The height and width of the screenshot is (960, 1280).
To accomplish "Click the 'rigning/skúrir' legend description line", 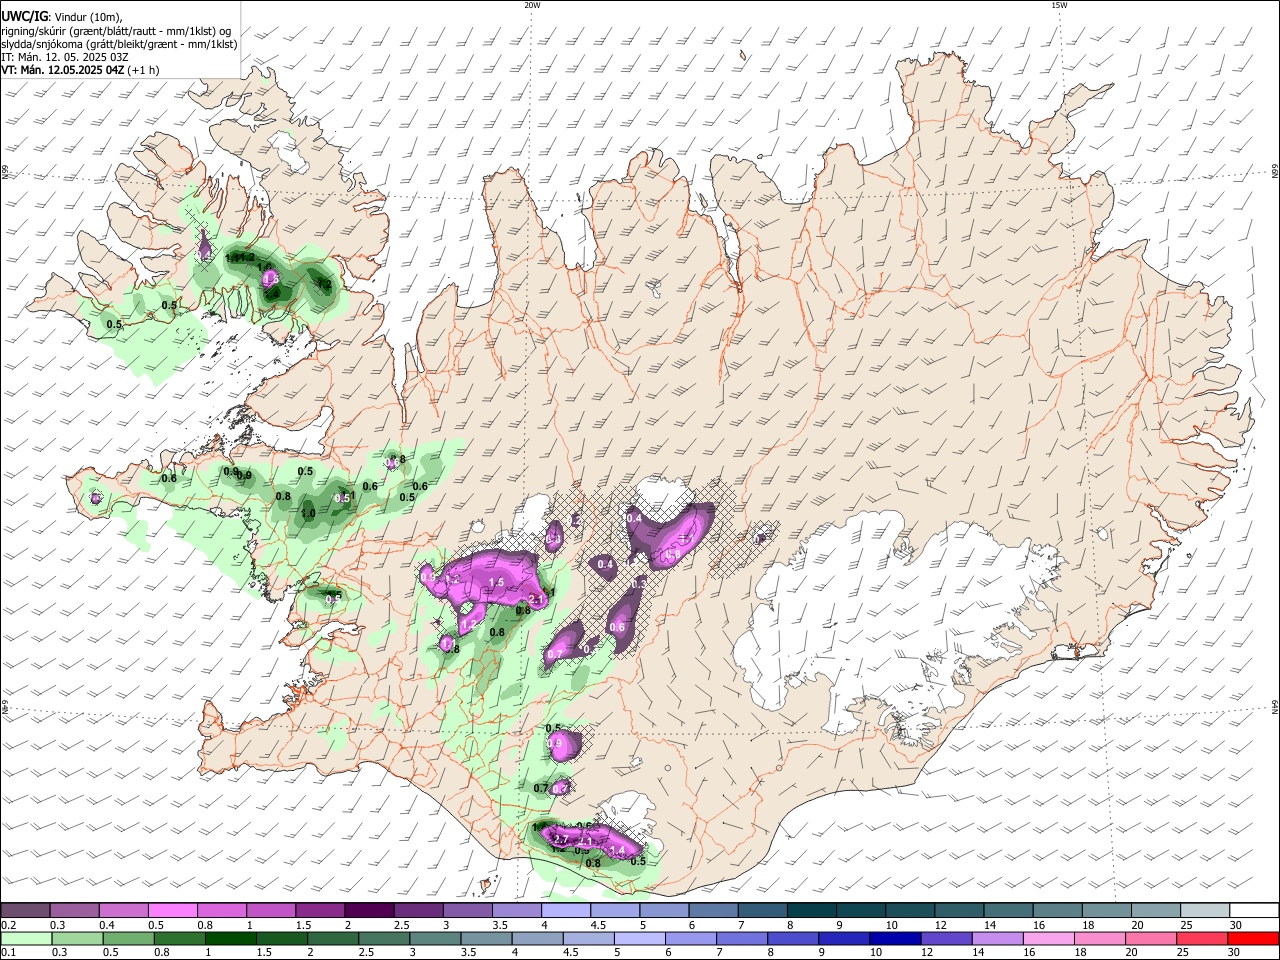I will [116, 31].
